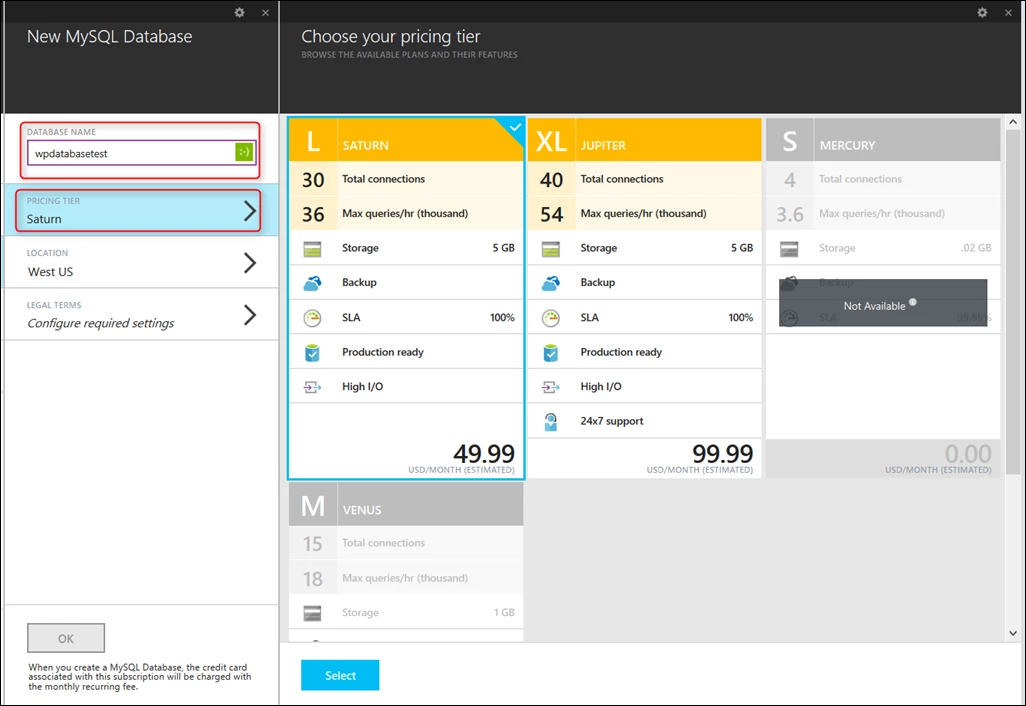Select the L Saturn plan header
The height and width of the screenshot is (706, 1026).
(x=406, y=140)
